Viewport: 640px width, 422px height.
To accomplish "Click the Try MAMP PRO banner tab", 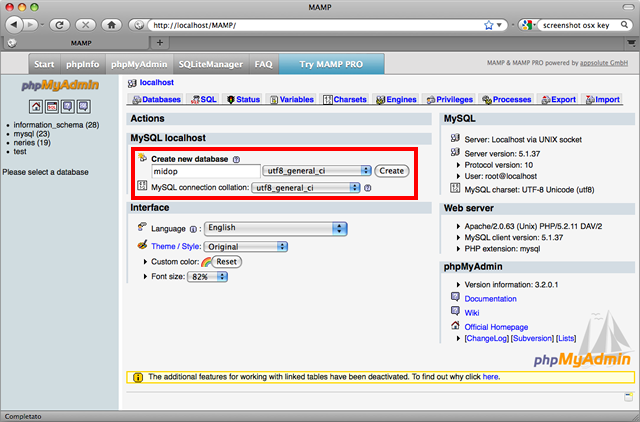I will [x=331, y=64].
